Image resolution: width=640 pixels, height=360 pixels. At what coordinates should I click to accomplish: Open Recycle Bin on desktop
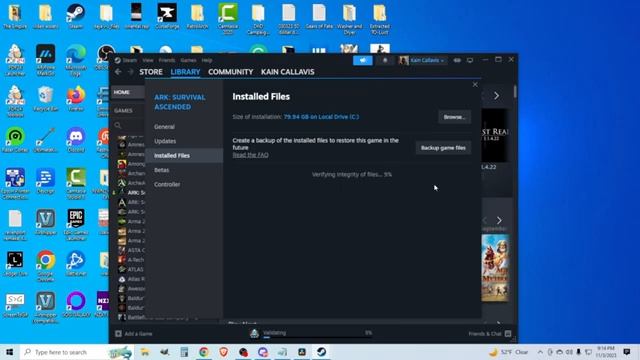45,99
